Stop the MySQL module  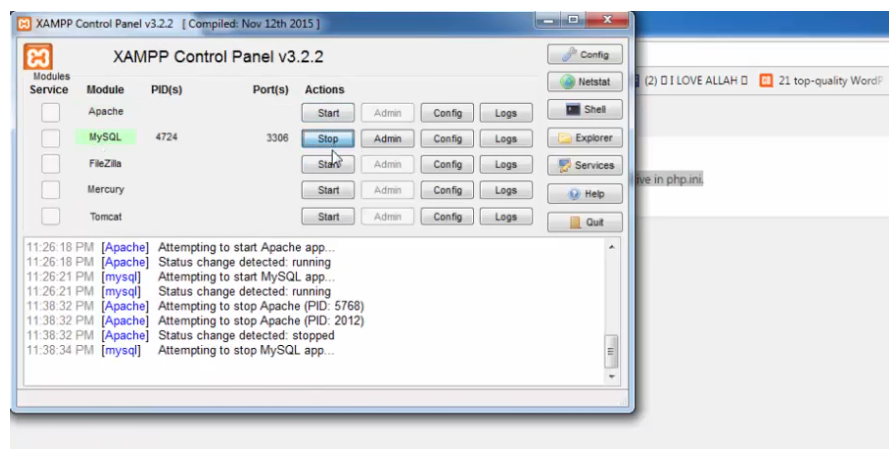pos(328,138)
